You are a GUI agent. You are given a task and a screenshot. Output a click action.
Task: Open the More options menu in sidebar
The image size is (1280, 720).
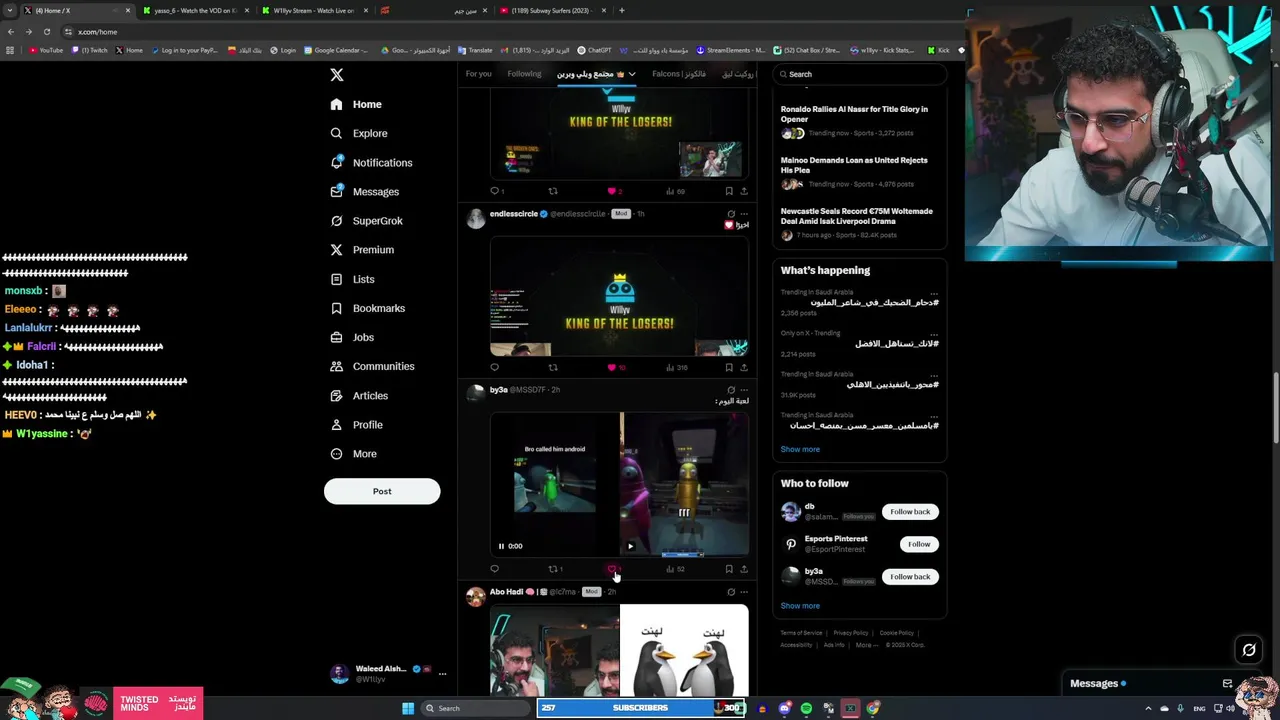click(354, 454)
